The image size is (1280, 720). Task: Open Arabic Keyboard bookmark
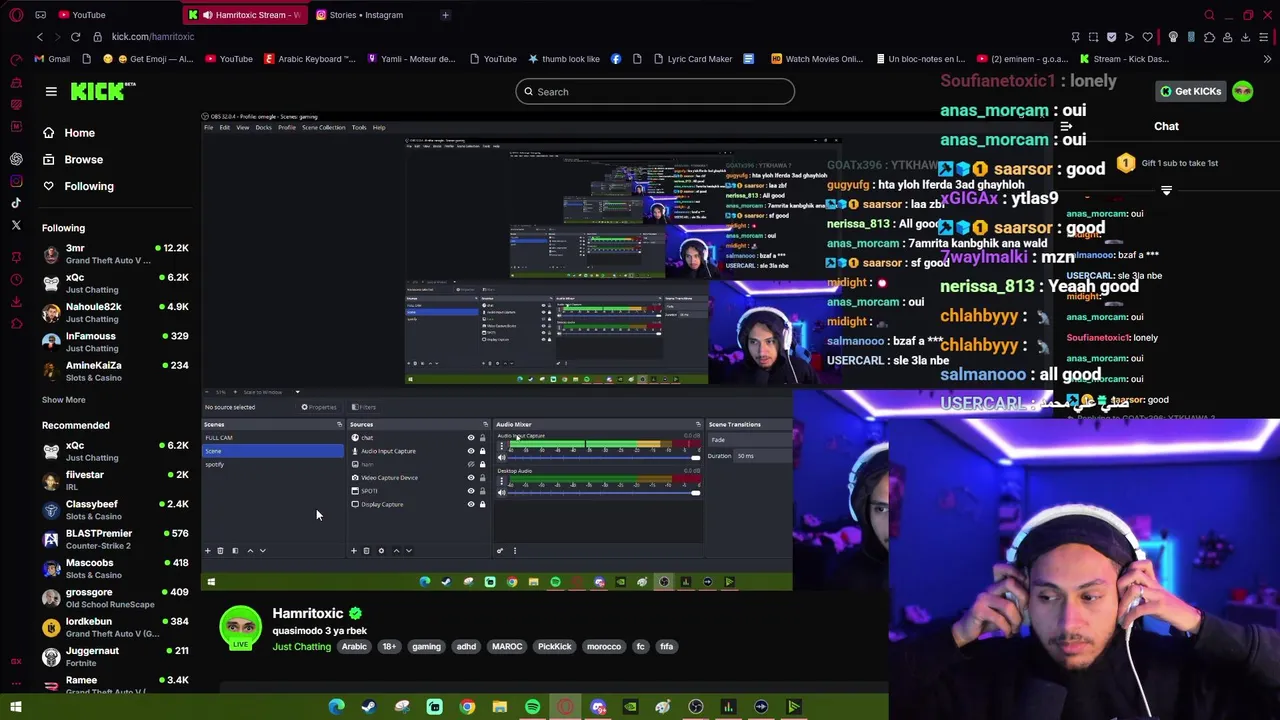coord(309,59)
